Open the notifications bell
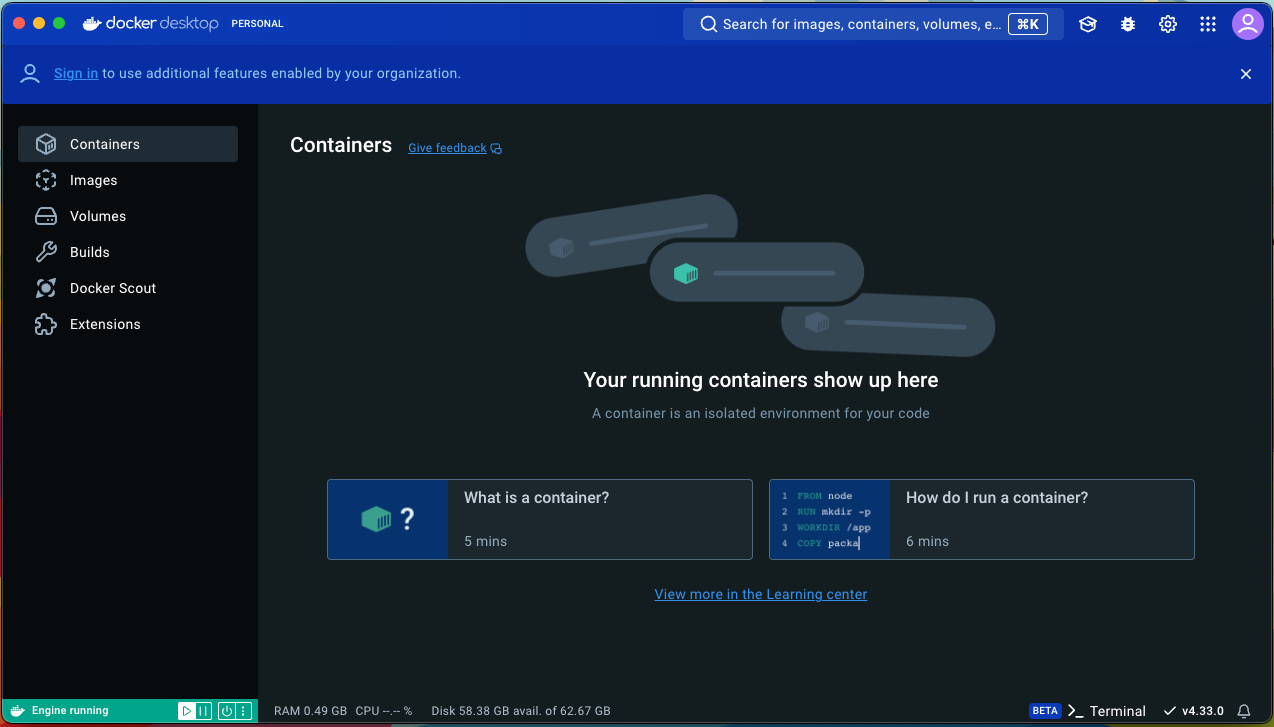 1245,711
